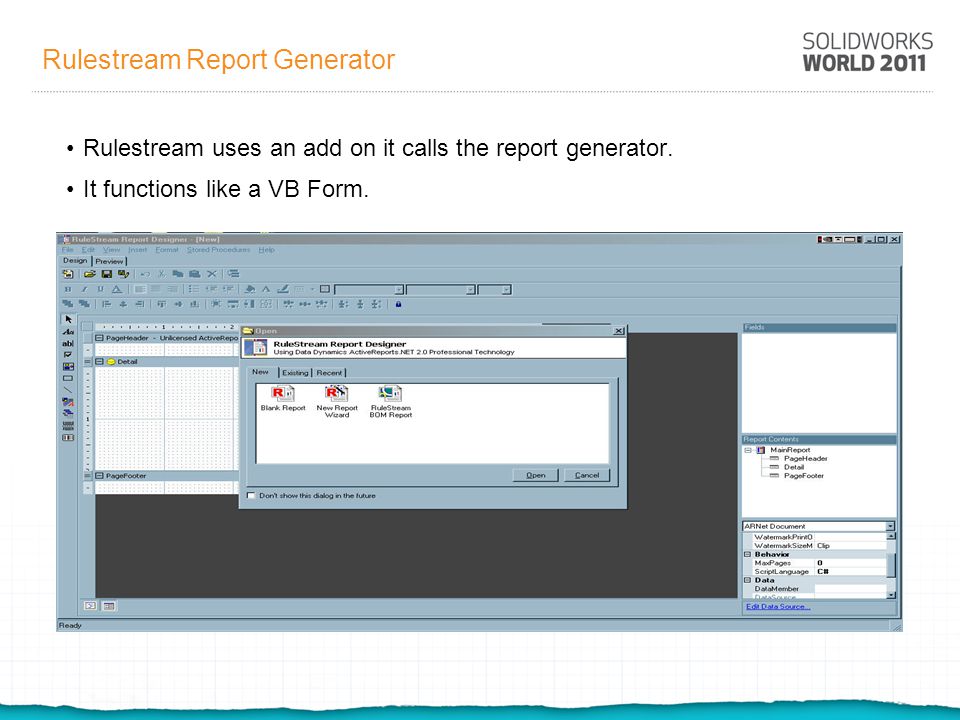Toggle right text alignment
Viewport: 960px width, 720px height.
[x=173, y=289]
